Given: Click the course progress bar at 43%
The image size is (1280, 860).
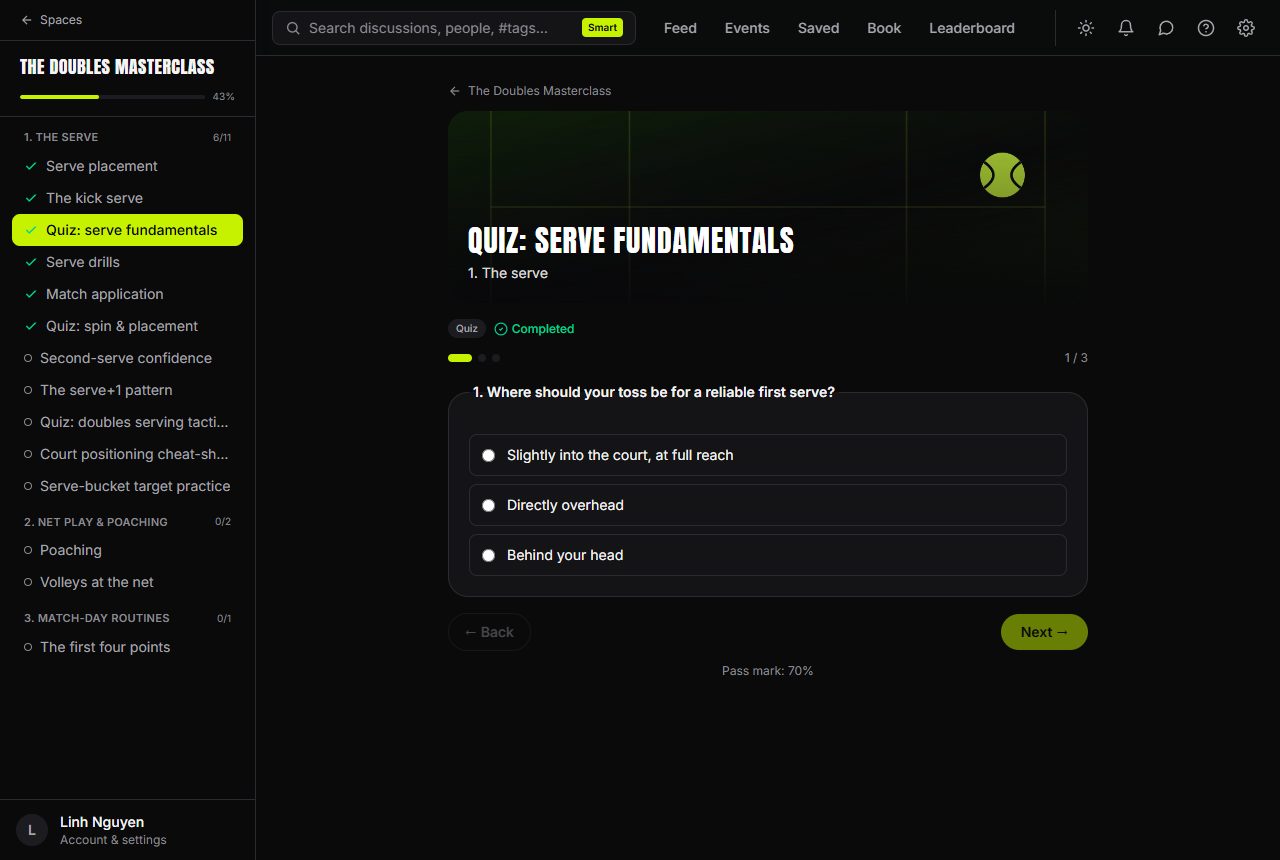Looking at the screenshot, I should coord(112,97).
